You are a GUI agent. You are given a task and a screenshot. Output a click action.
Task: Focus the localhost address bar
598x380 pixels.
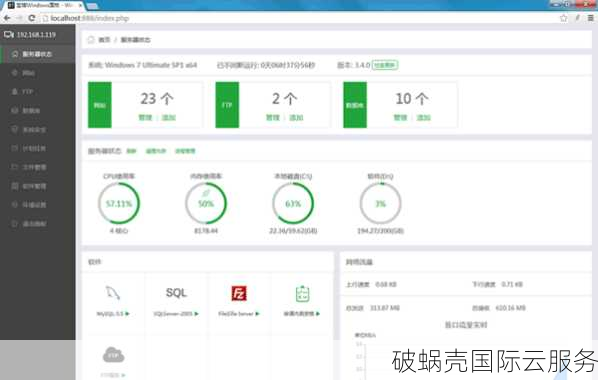pyautogui.click(x=297, y=18)
